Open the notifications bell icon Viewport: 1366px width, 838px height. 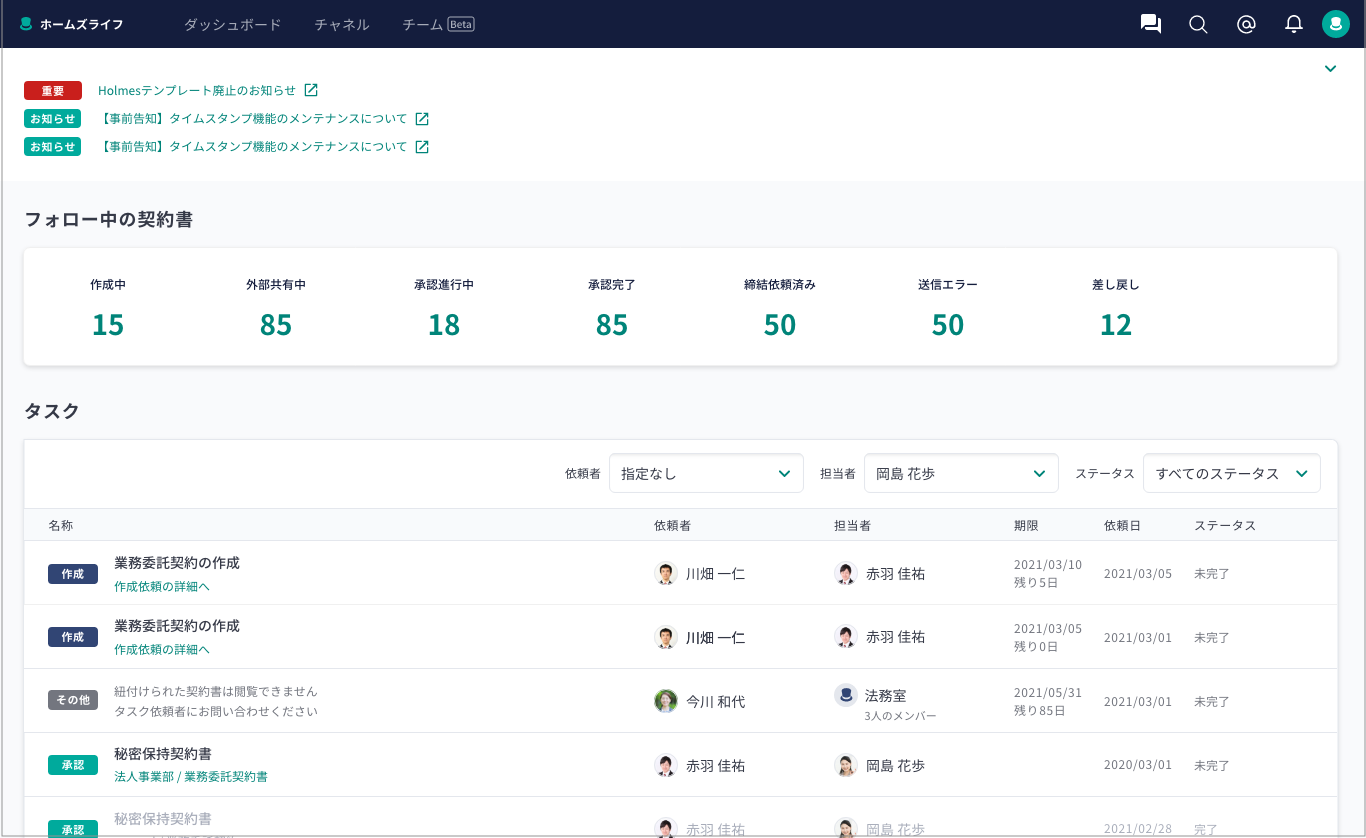pos(1294,24)
